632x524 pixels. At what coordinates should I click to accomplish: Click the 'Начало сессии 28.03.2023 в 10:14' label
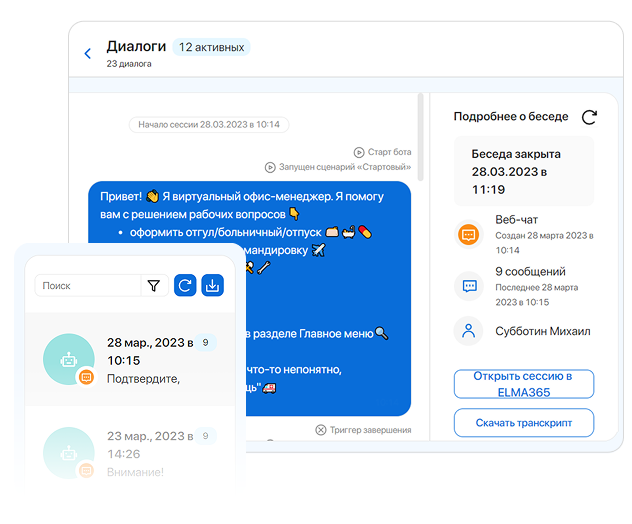(209, 125)
